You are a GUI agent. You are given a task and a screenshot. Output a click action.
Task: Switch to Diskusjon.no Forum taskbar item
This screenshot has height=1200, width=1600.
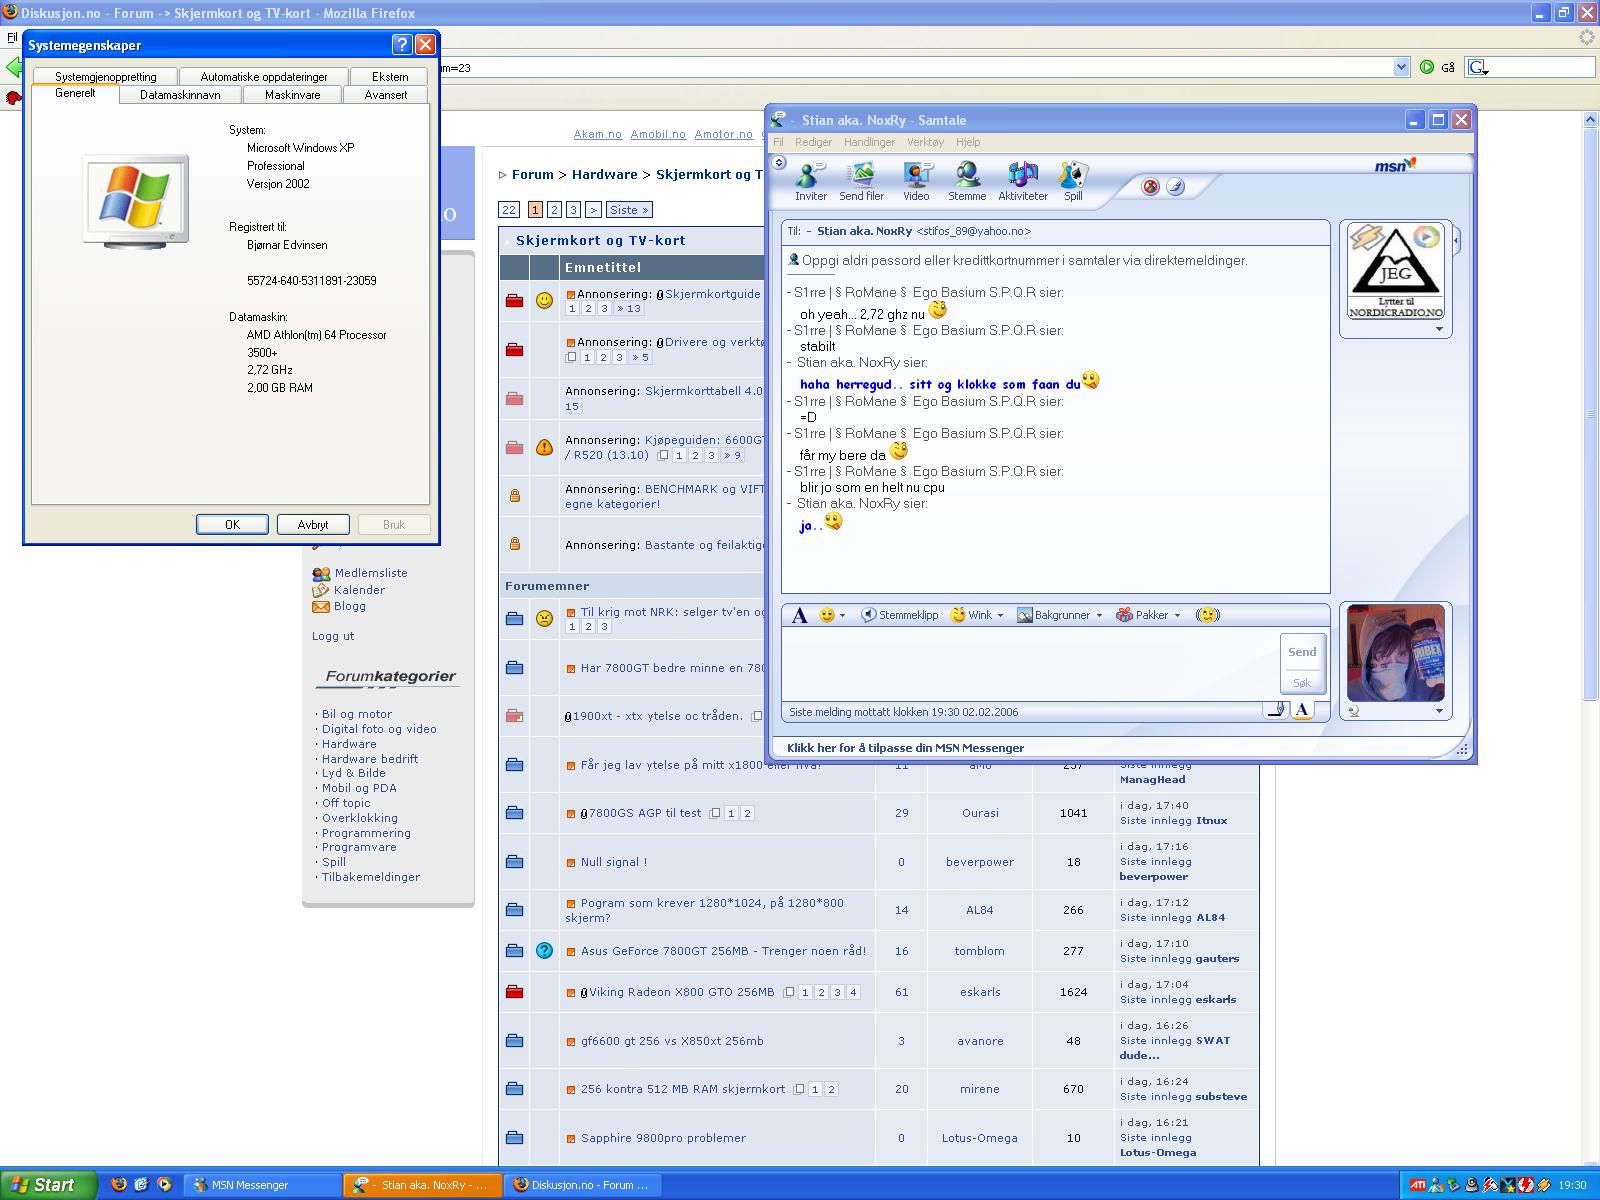583,1185
